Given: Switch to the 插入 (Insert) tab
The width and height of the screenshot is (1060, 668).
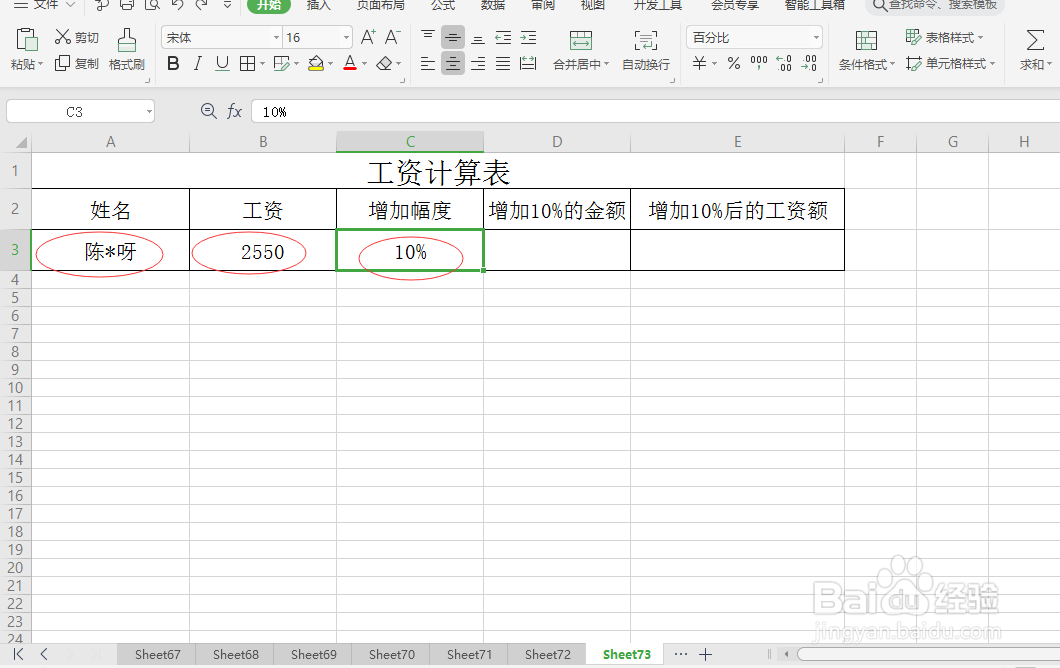Looking at the screenshot, I should point(318,5).
